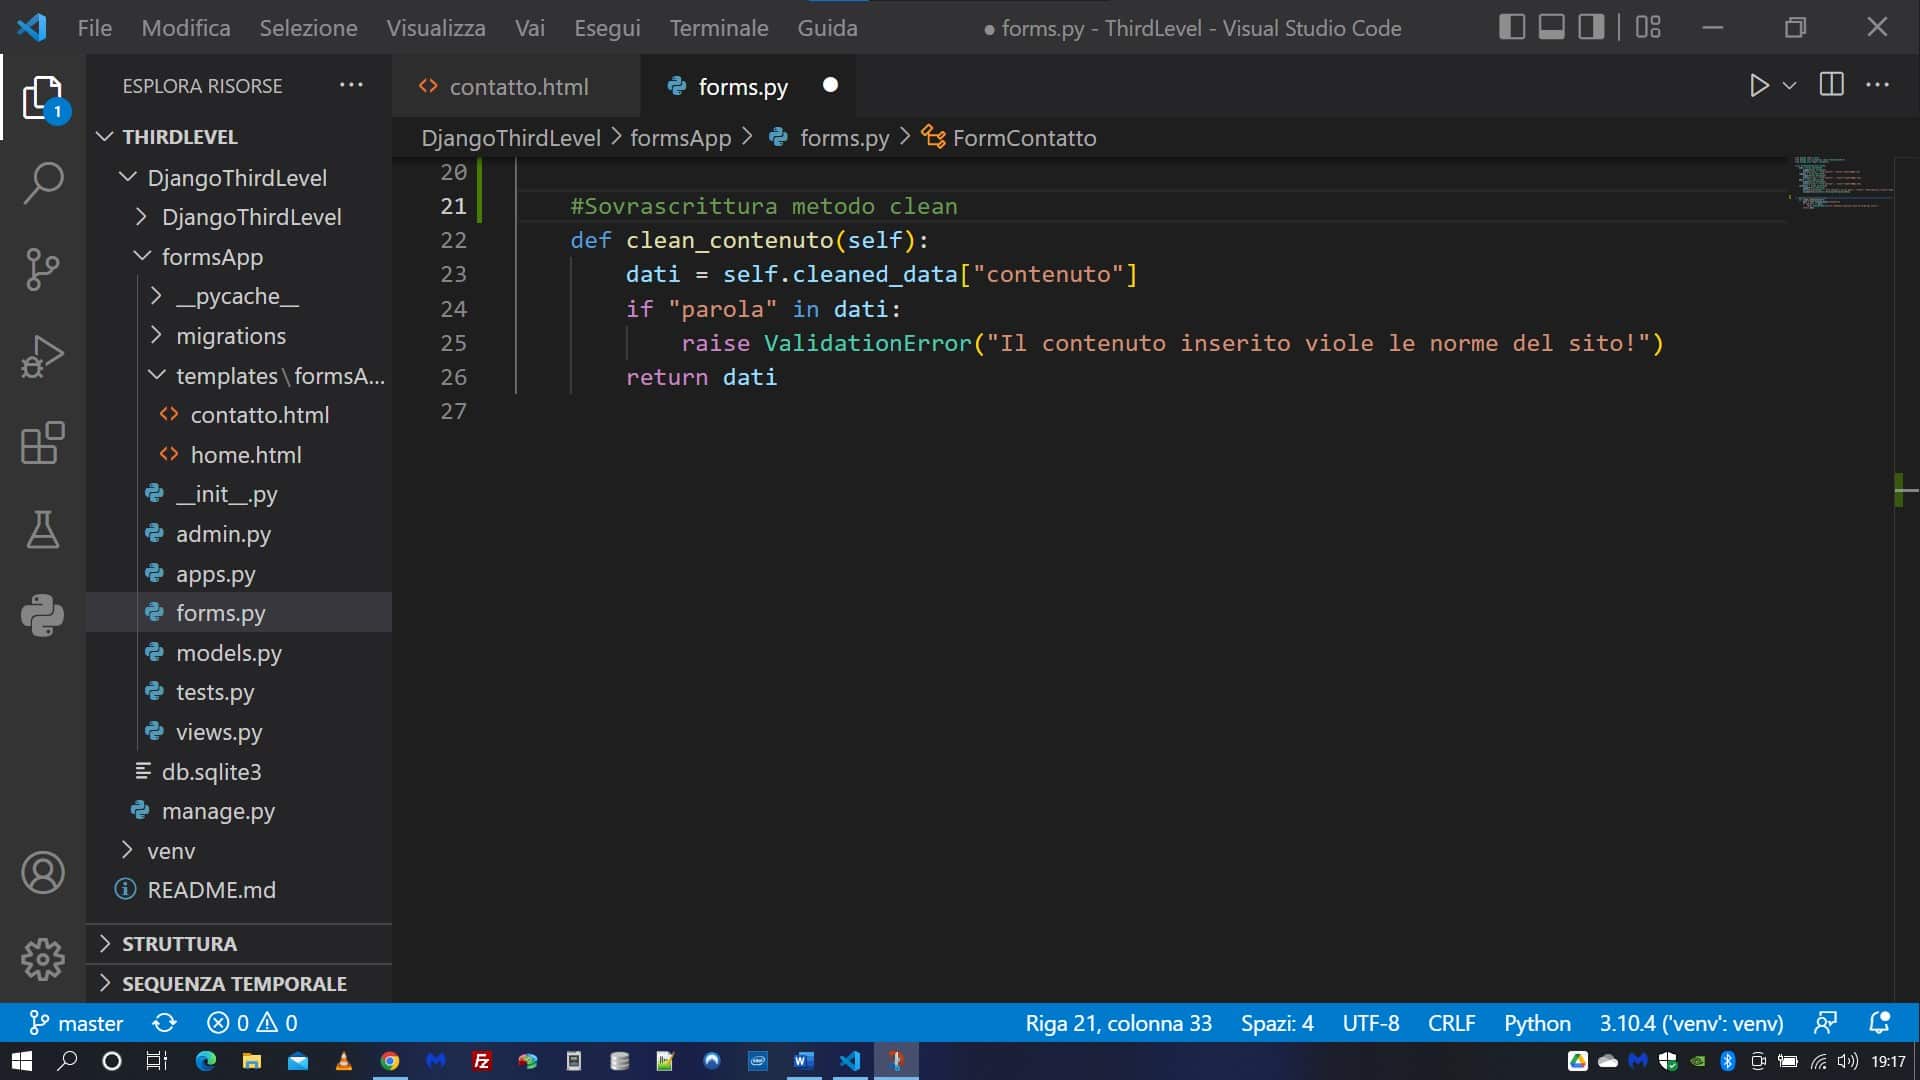Viewport: 1920px width, 1080px height.
Task: Collapse the top DjangoThirdLevel folder
Action: pyautogui.click(x=128, y=177)
